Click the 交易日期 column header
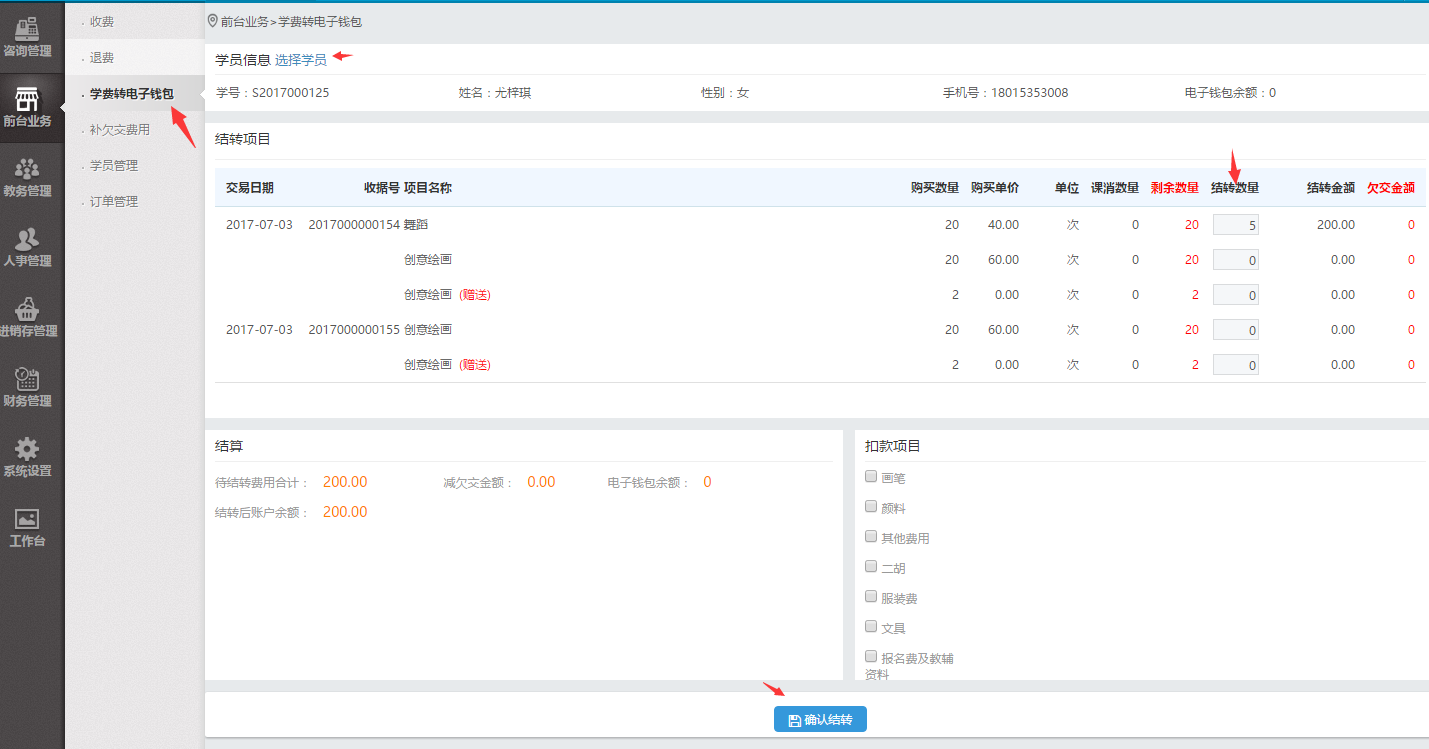Viewport: 1429px width, 749px height. pos(250,188)
